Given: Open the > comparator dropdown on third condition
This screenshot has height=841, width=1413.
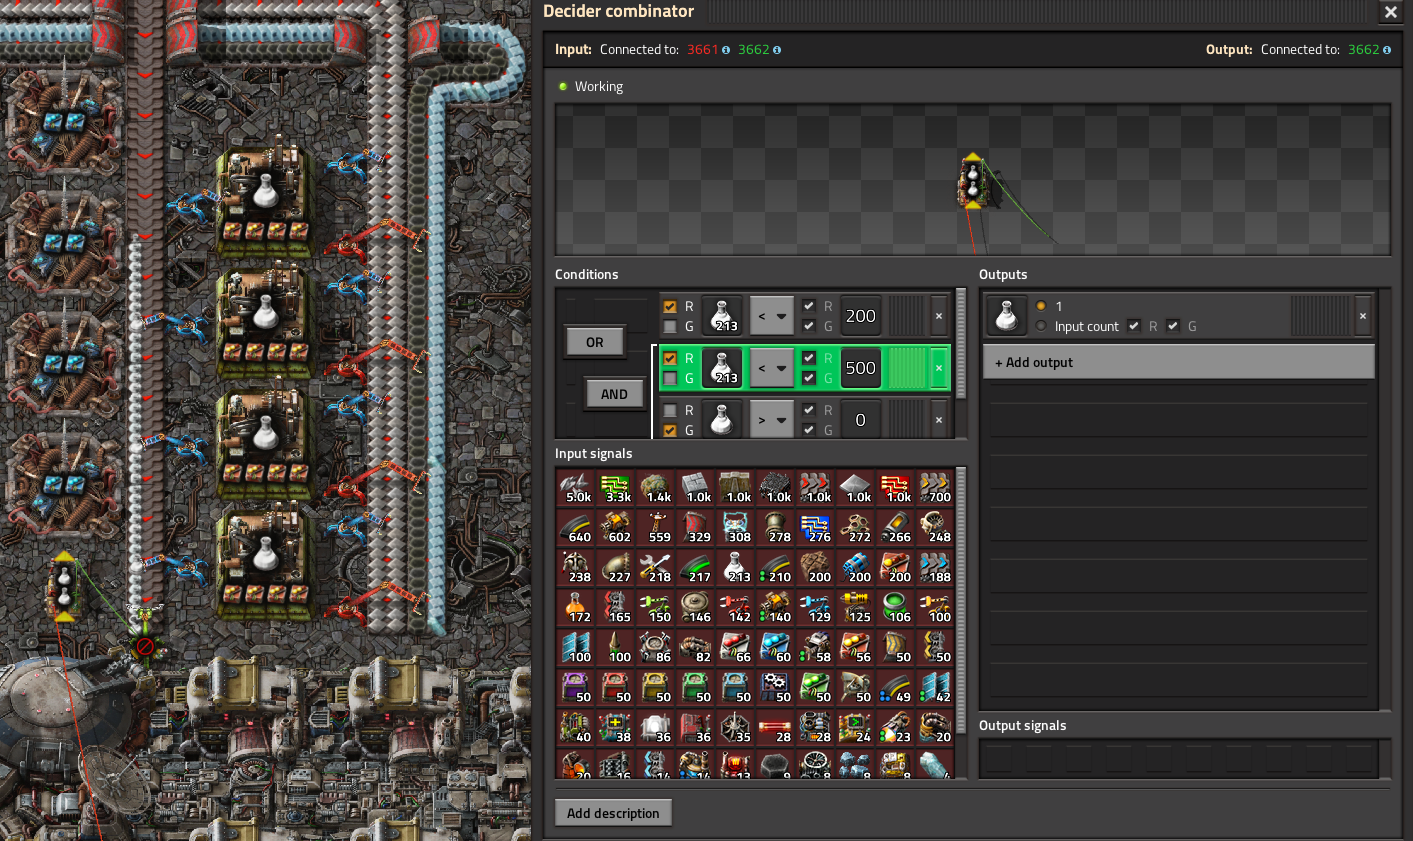Looking at the screenshot, I should click(x=771, y=420).
